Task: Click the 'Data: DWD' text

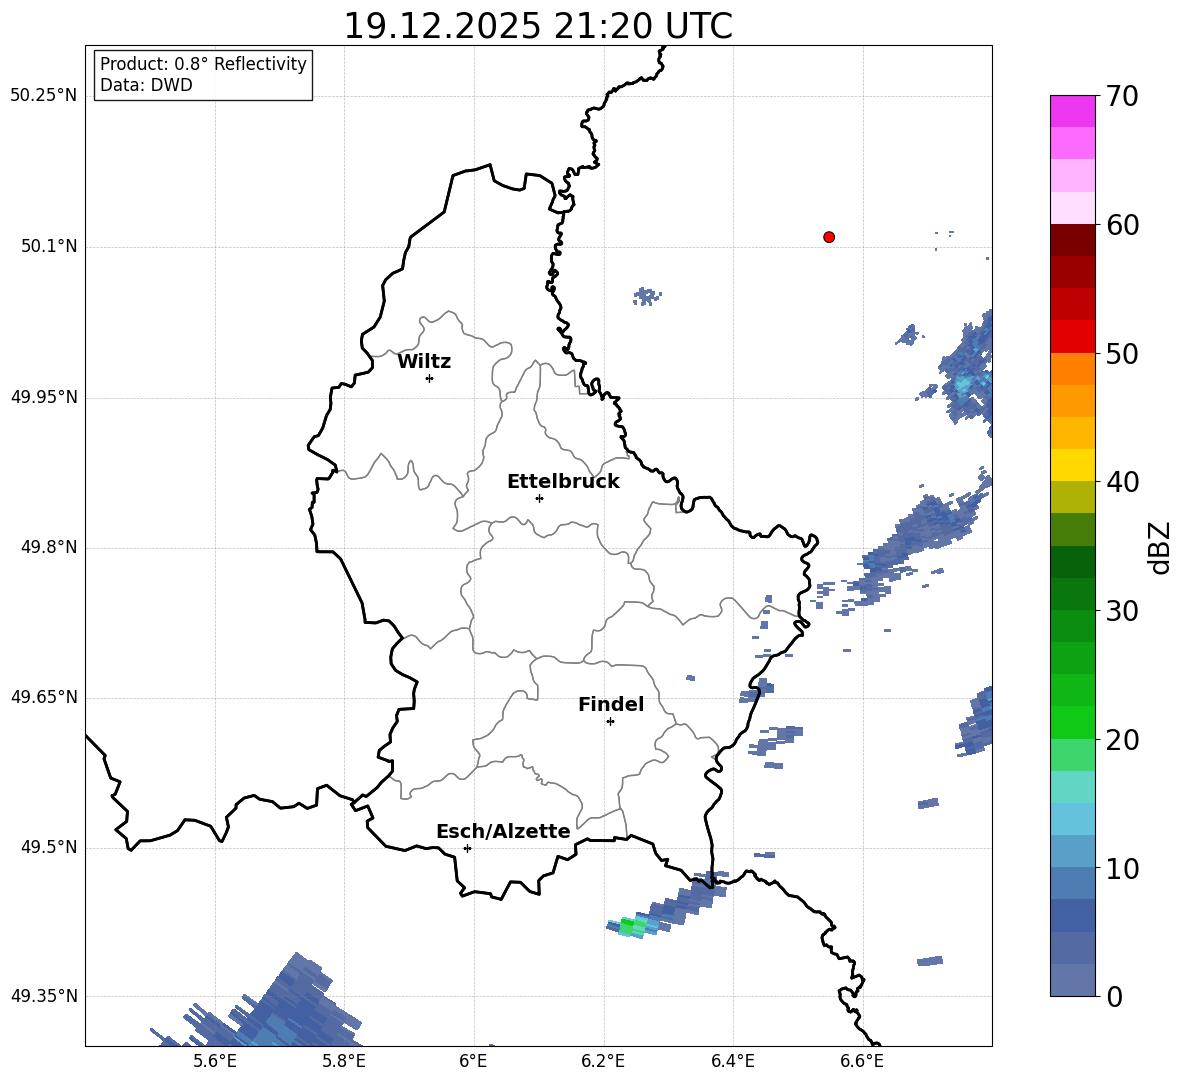Action: (146, 85)
